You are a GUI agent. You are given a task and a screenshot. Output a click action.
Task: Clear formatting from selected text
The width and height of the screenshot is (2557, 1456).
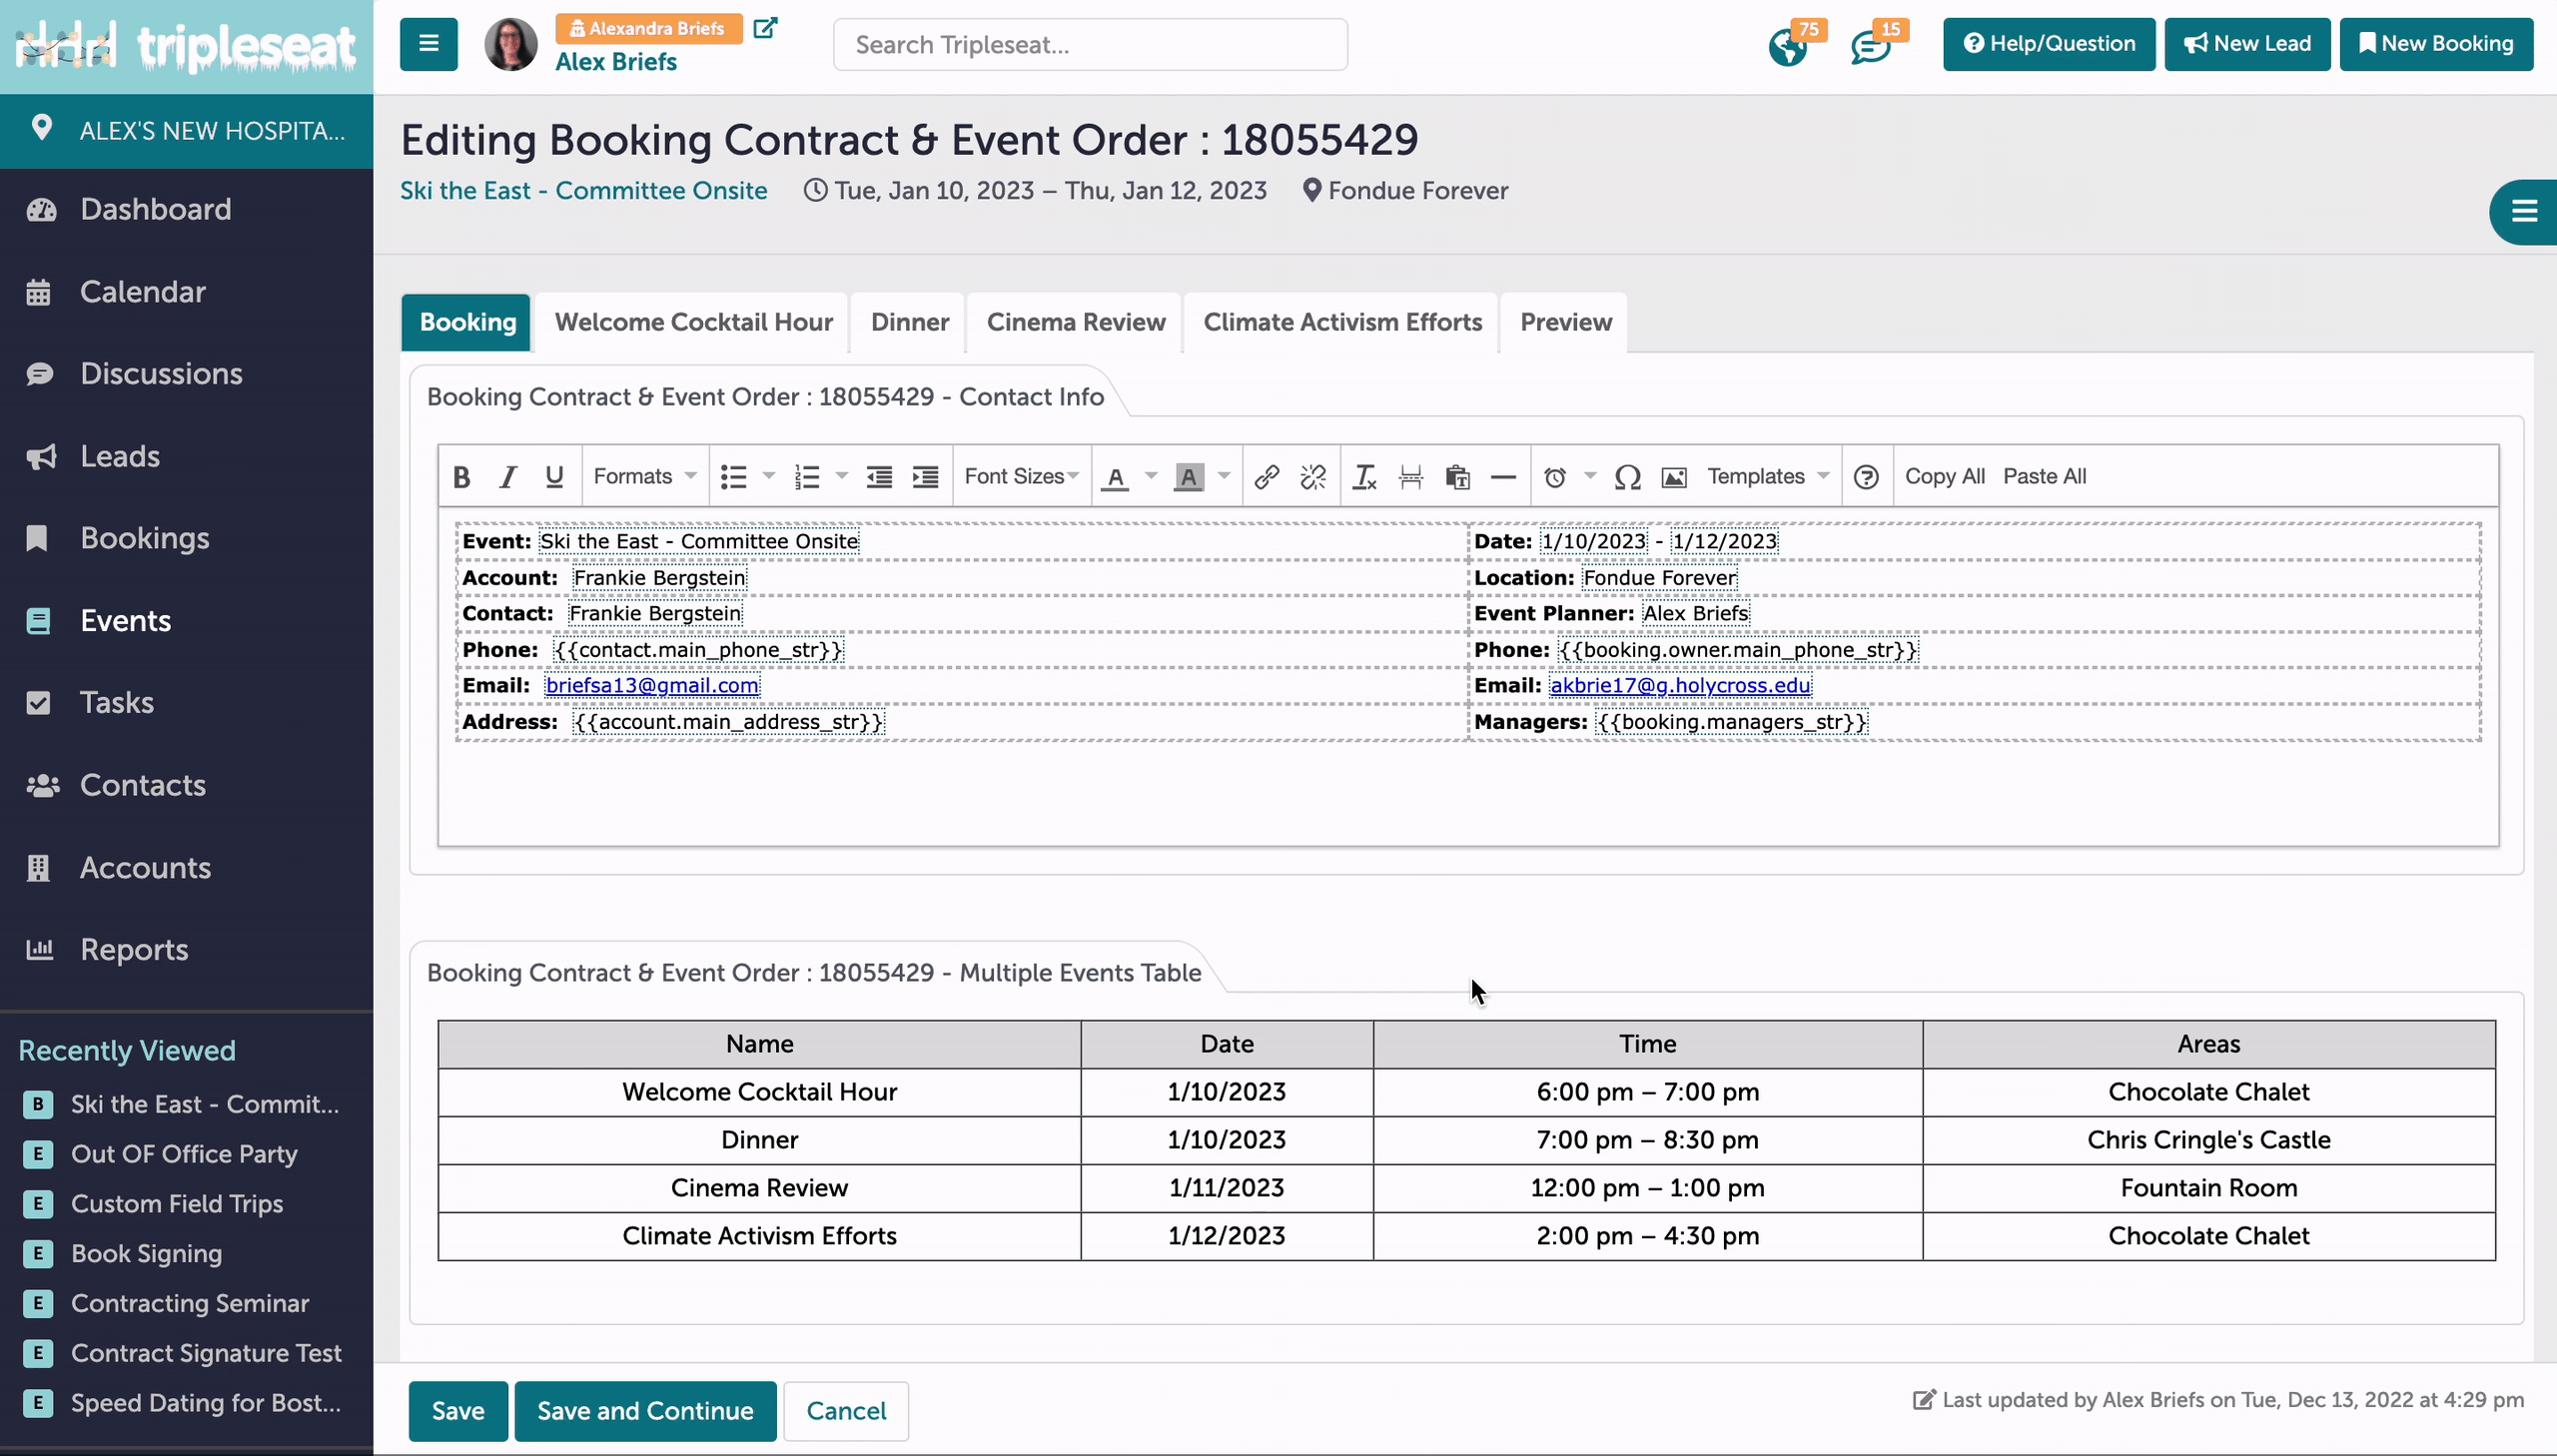[1364, 477]
